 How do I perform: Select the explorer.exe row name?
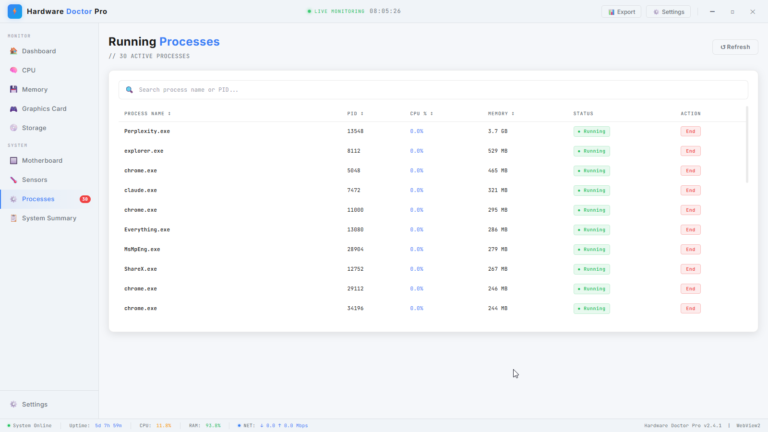pos(144,151)
